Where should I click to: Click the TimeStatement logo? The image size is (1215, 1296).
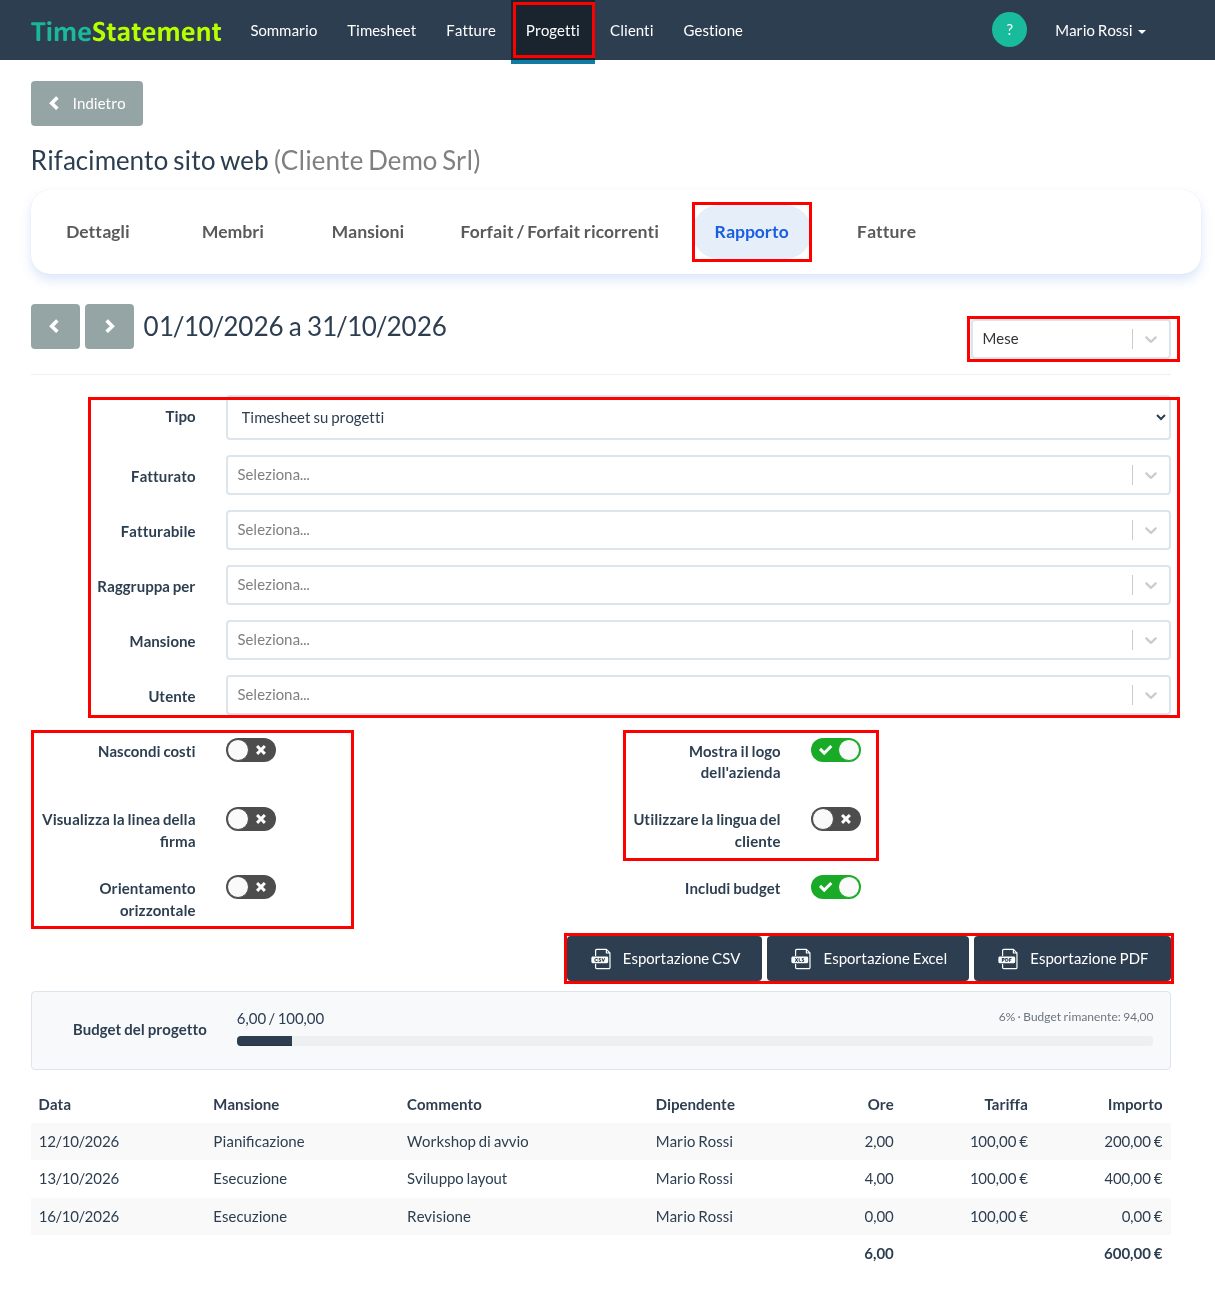point(126,31)
